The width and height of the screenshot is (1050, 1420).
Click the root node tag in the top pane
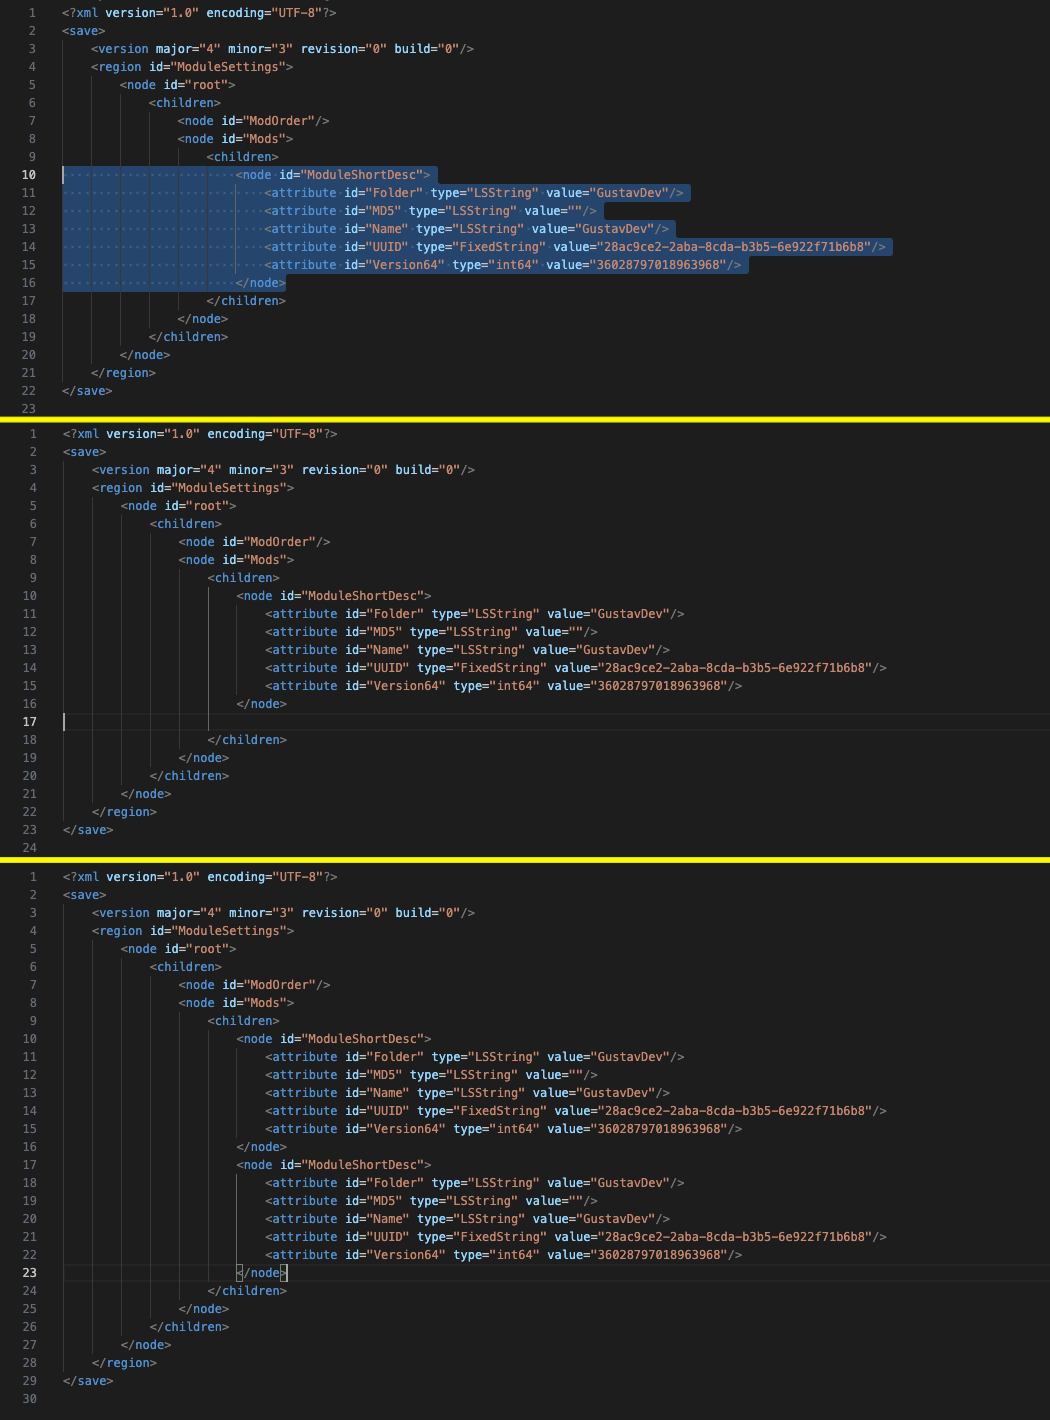pyautogui.click(x=178, y=85)
